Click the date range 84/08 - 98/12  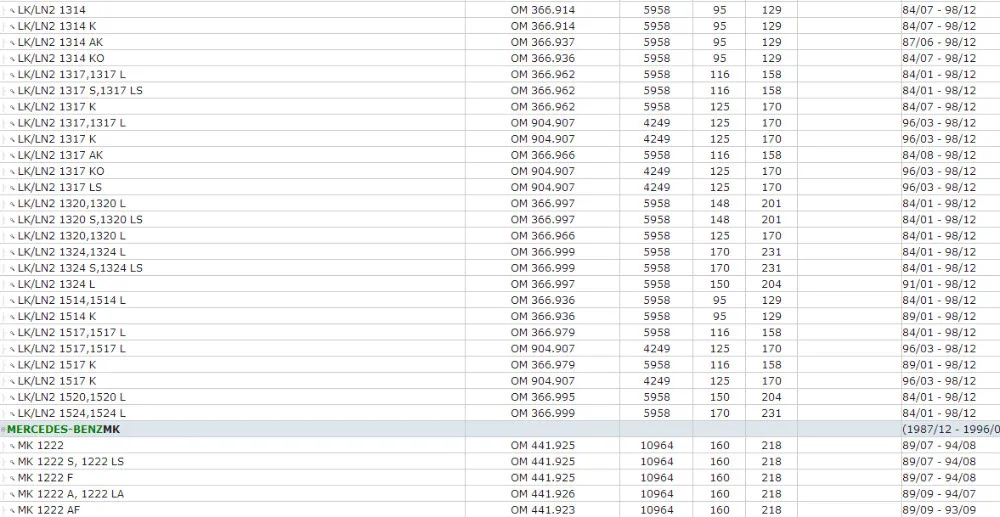939,155
